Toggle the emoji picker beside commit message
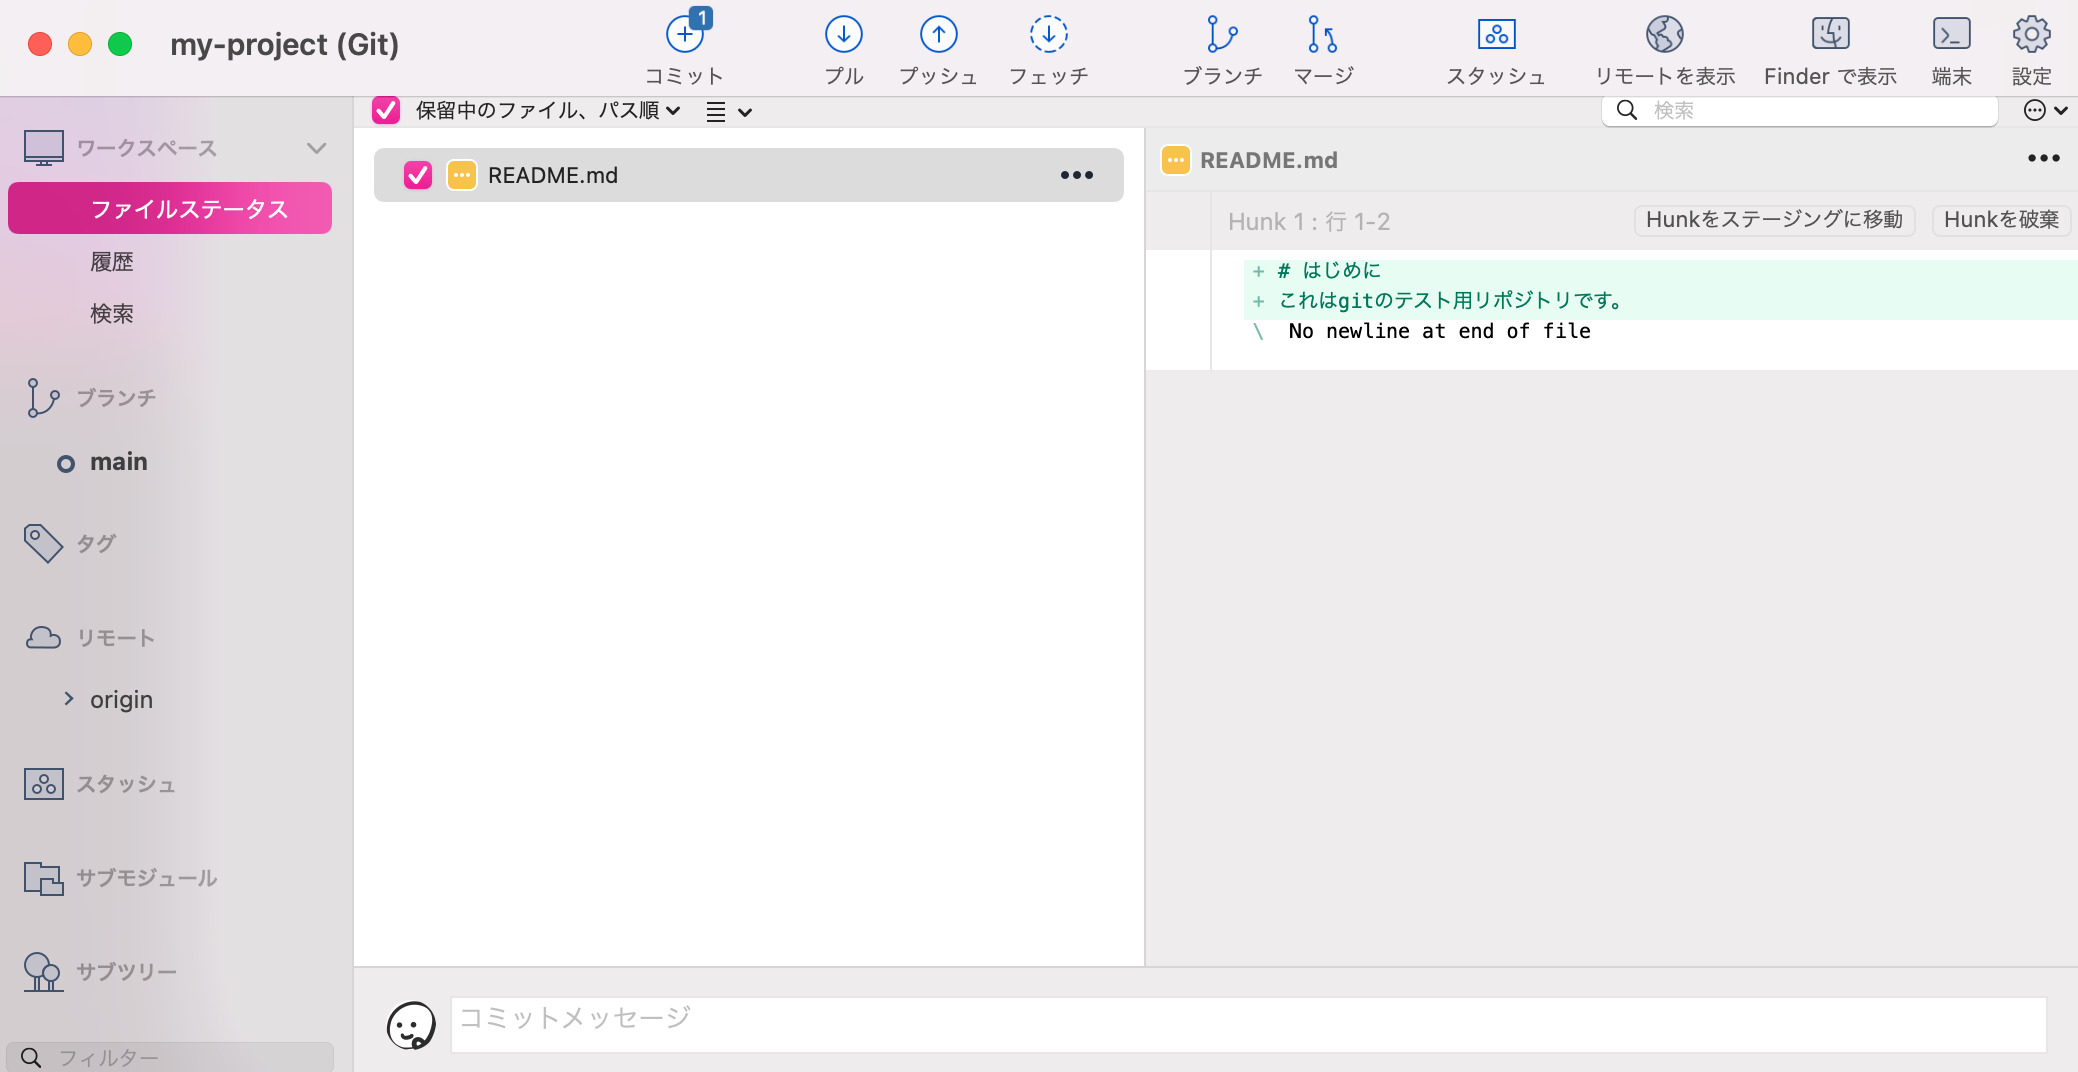 [410, 1023]
